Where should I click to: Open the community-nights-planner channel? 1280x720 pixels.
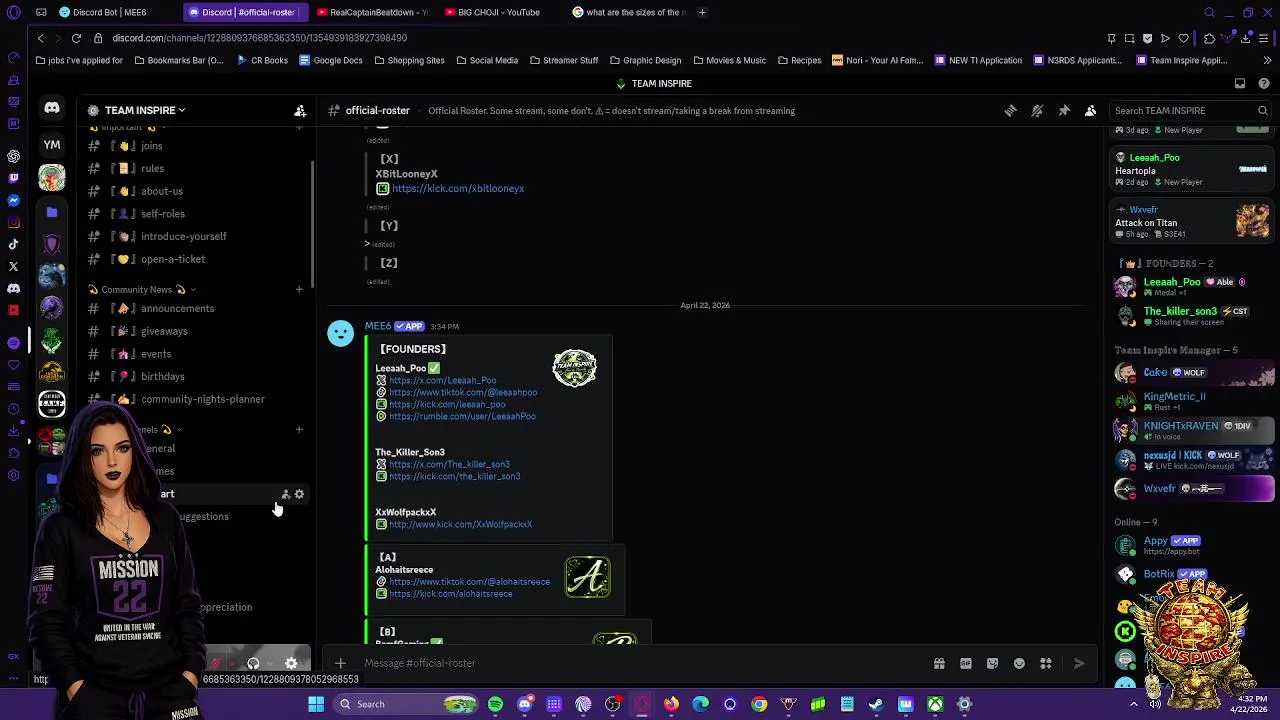pos(195,399)
